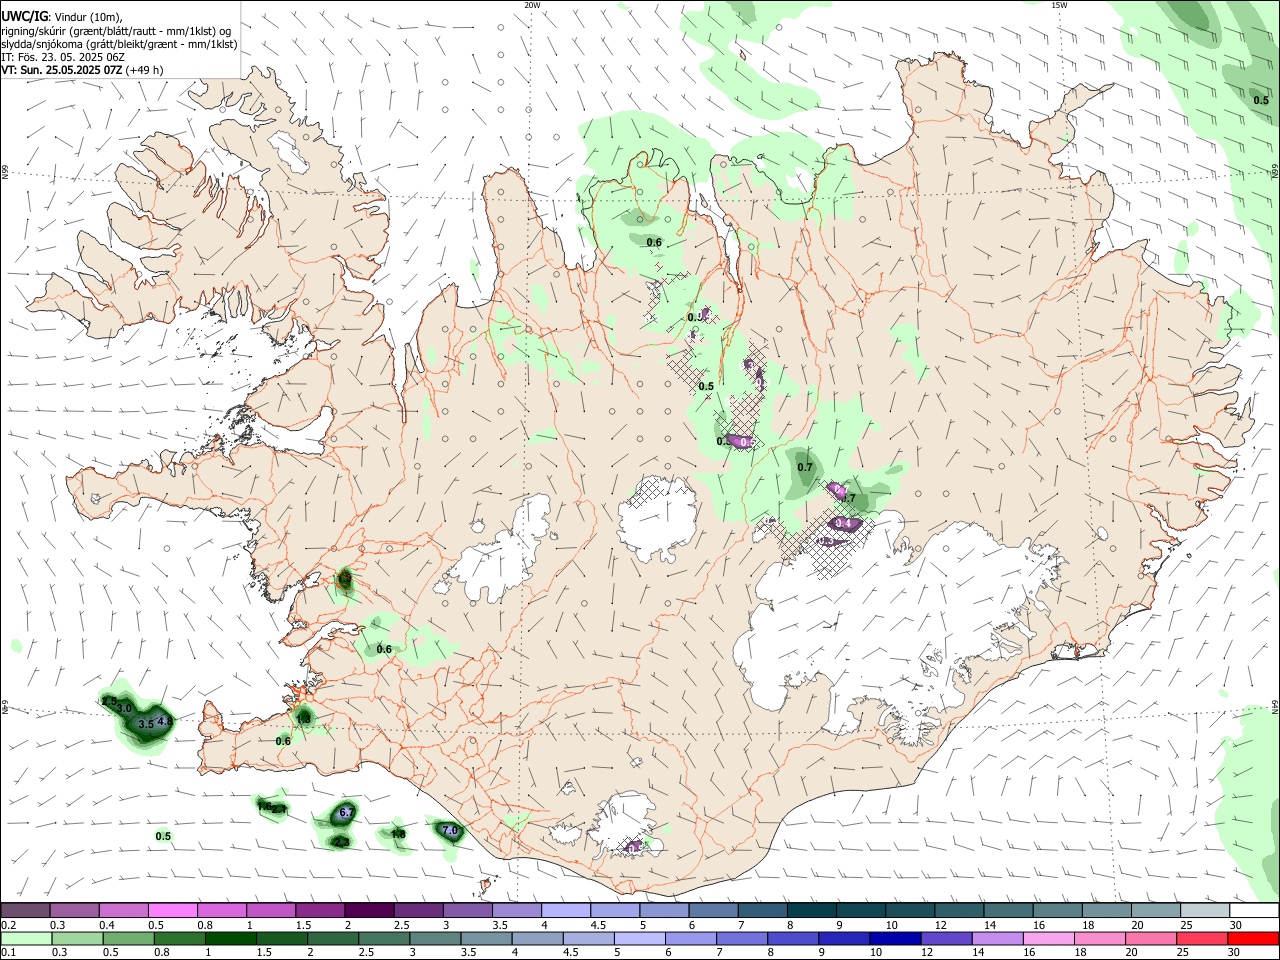Viewport: 1280px width, 960px height.
Task: Click the 'UWC/IG' title text
Action: (24, 15)
